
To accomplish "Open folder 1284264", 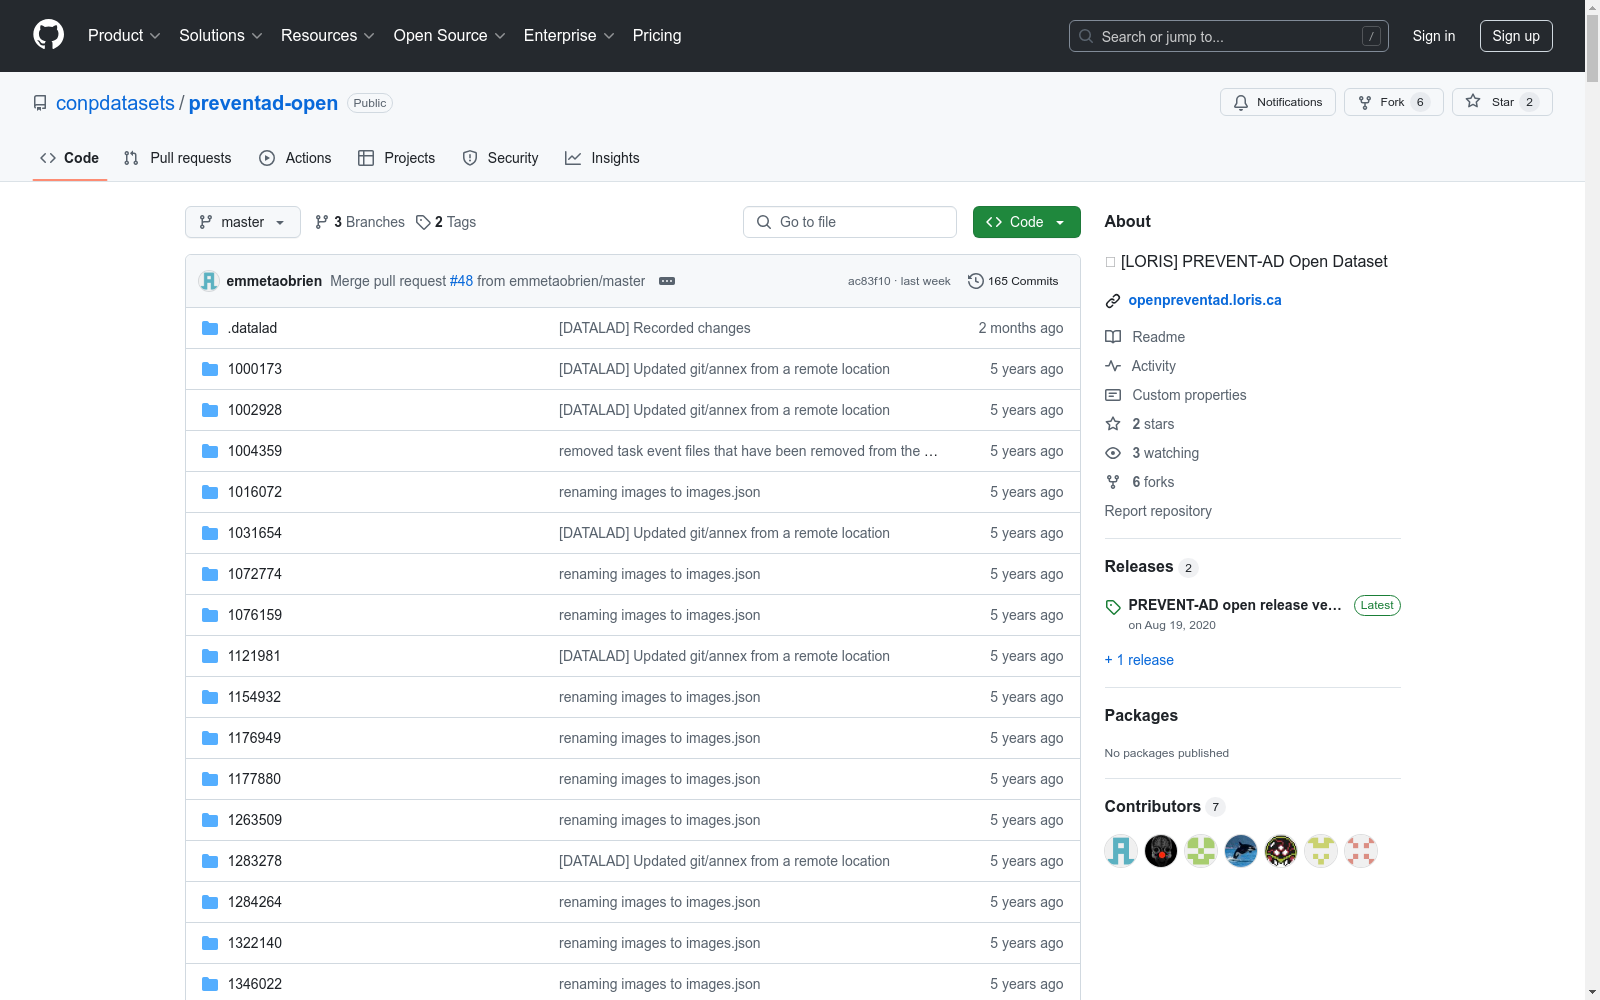I will click(255, 902).
